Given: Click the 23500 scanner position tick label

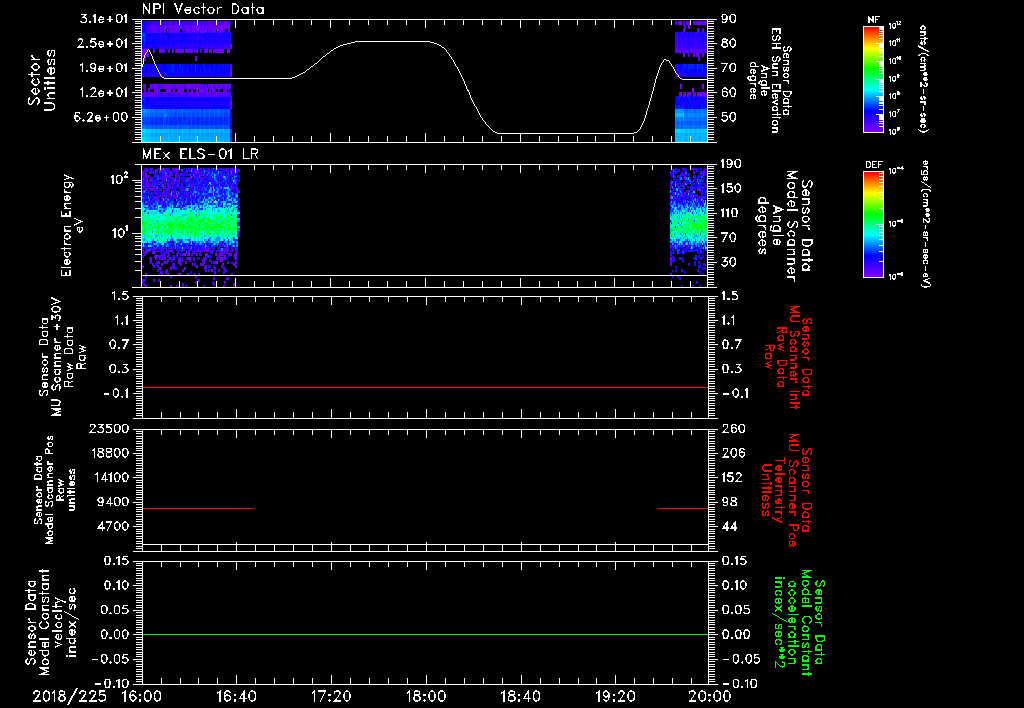Looking at the screenshot, I should click(x=108, y=428).
